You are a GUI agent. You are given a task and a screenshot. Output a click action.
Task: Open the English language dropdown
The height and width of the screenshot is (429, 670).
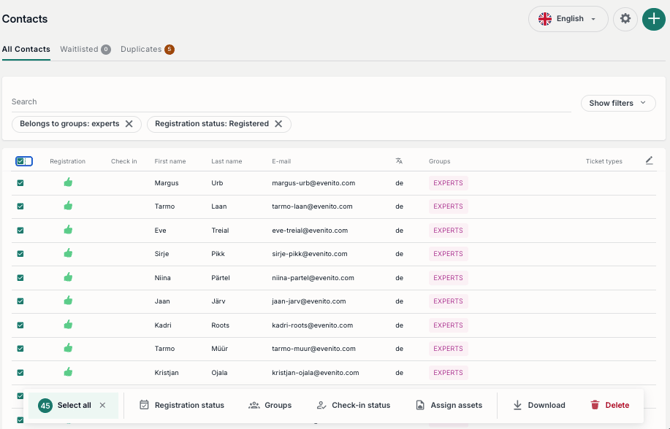tap(568, 19)
